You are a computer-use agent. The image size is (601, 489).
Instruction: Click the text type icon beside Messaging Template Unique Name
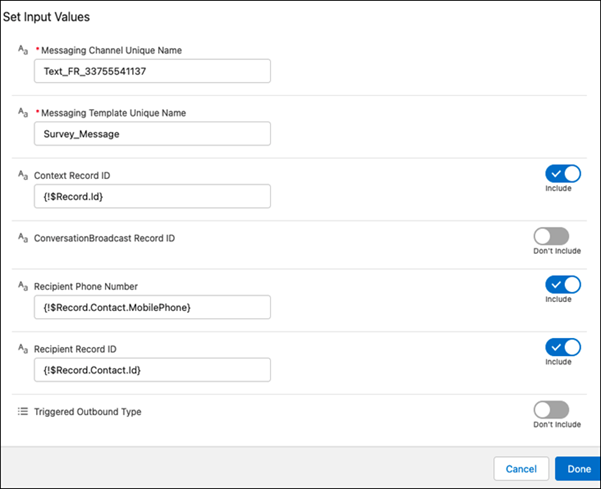(x=23, y=112)
